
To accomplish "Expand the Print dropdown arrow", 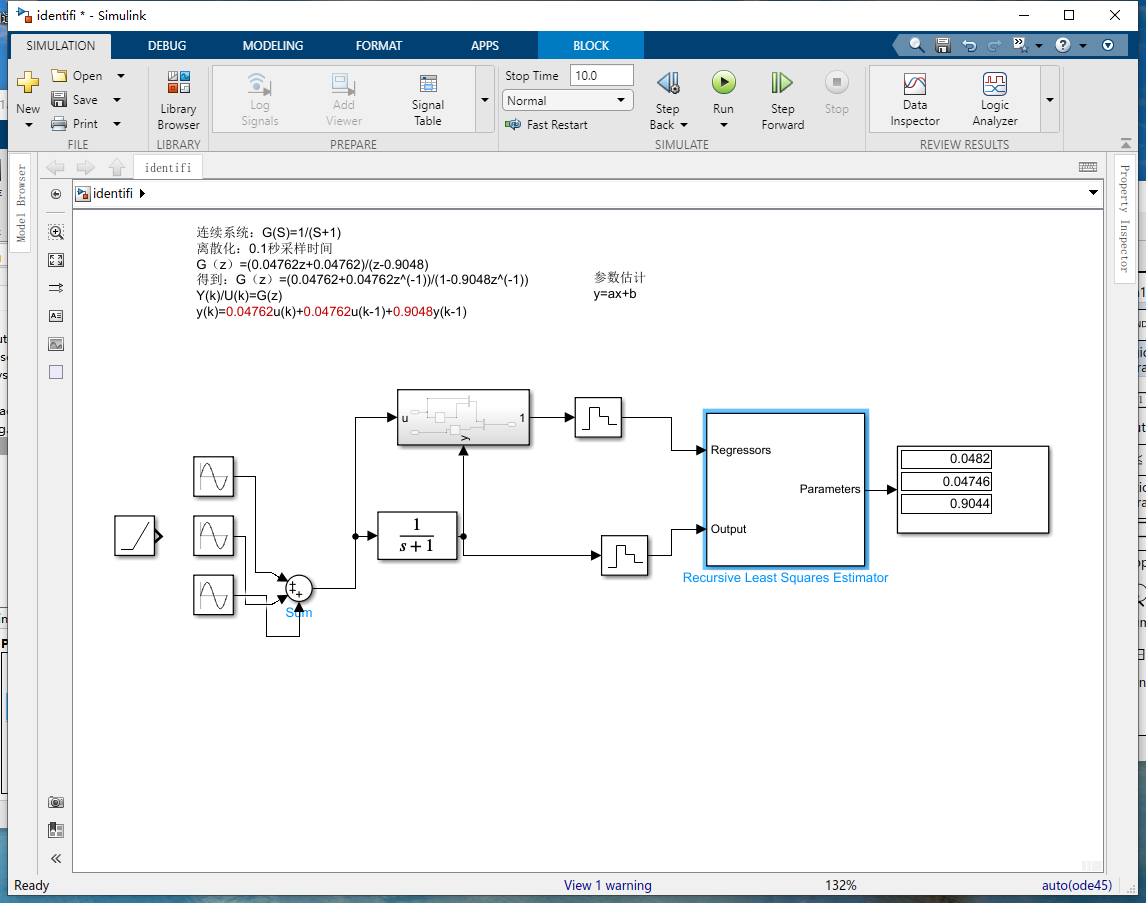I will pos(117,123).
